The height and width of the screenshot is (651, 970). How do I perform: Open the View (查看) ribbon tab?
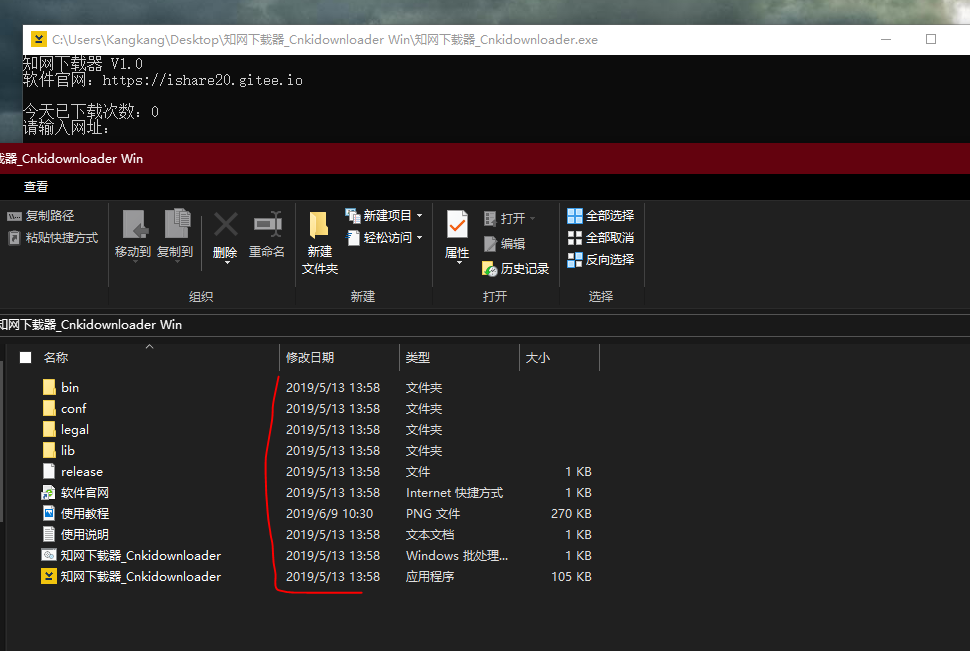point(36,187)
